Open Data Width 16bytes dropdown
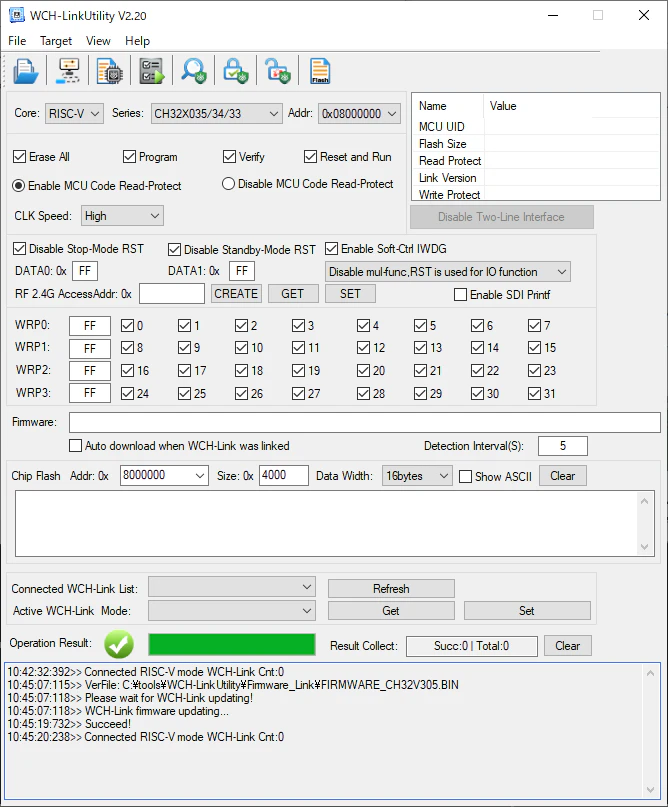 tap(417, 476)
